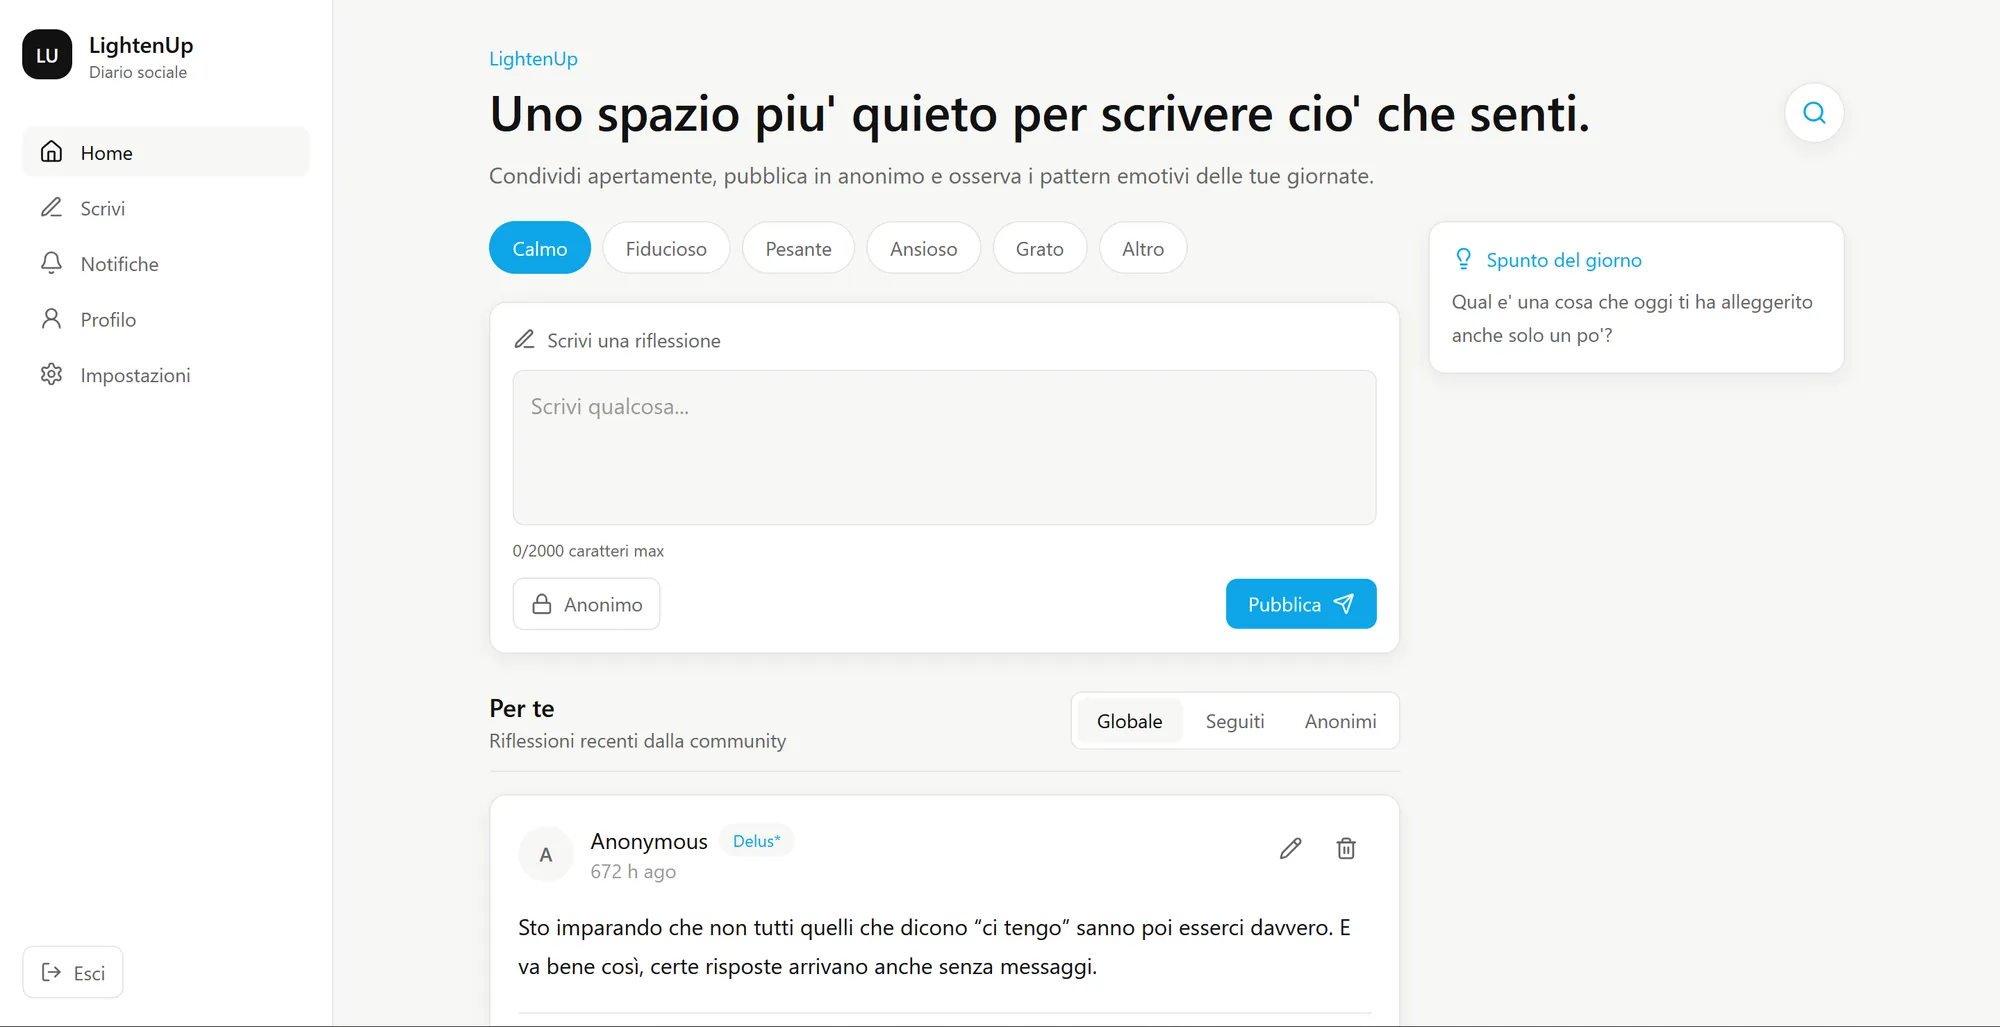Switch to the Anonimi feed tab
This screenshot has height=1027, width=2000.
pos(1340,721)
